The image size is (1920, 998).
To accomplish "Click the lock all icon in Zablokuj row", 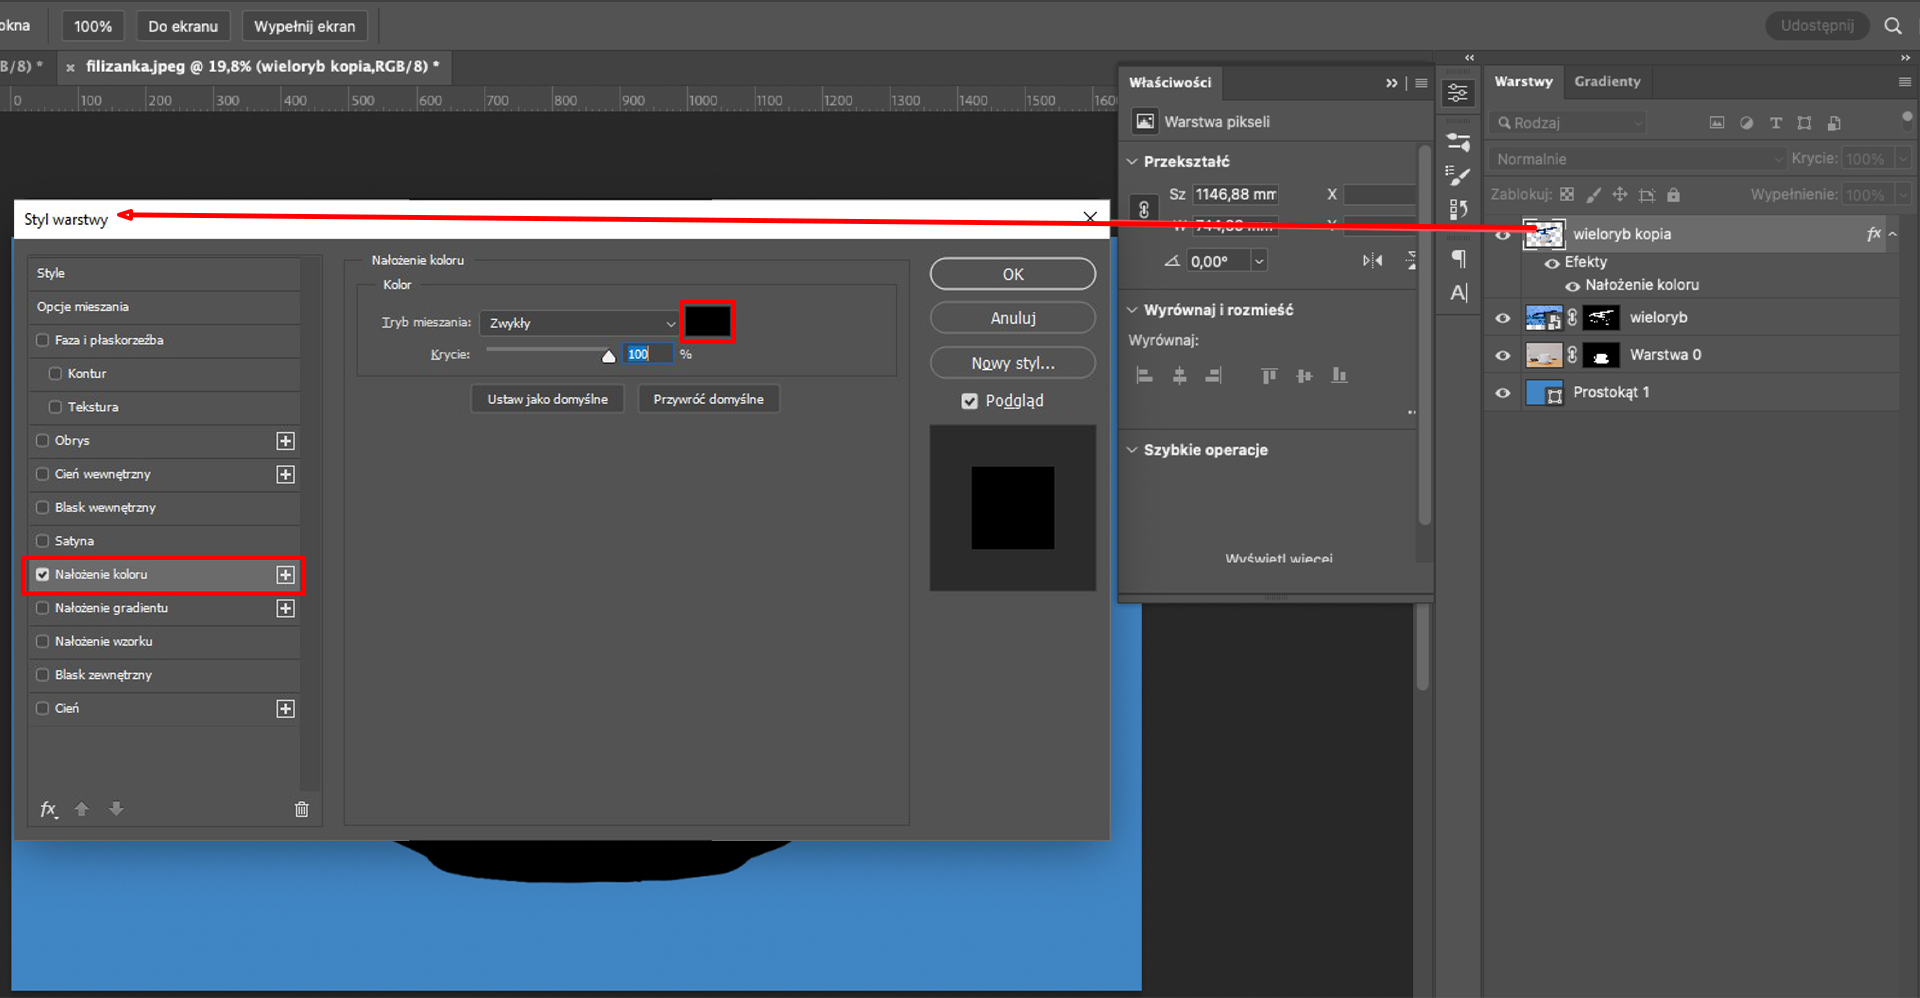I will (1673, 195).
